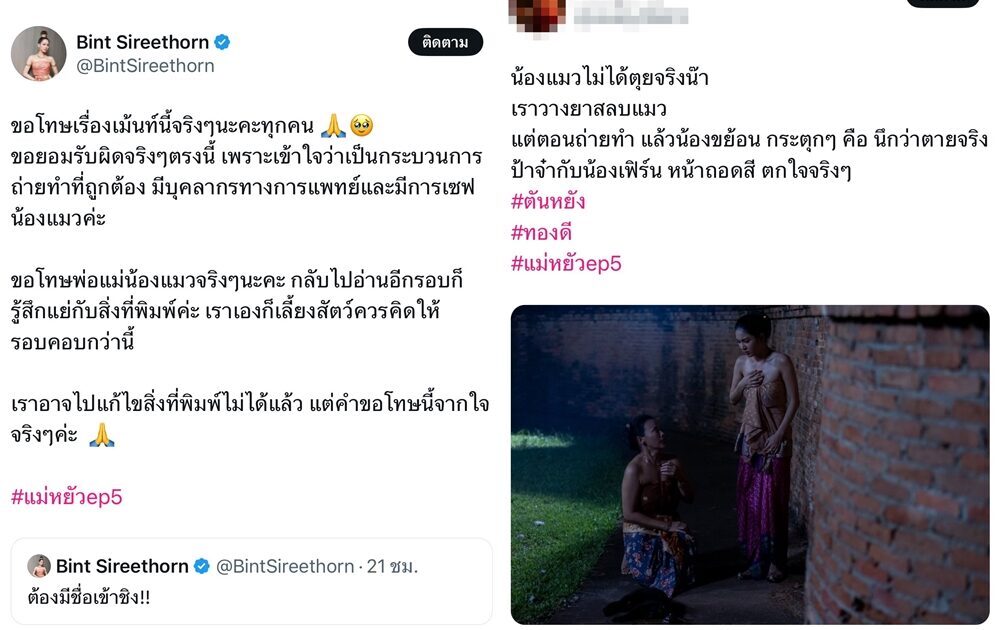The width and height of the screenshot is (1000, 630).
Task: Open the @BintSireethorn handle under the name
Action: [145, 66]
